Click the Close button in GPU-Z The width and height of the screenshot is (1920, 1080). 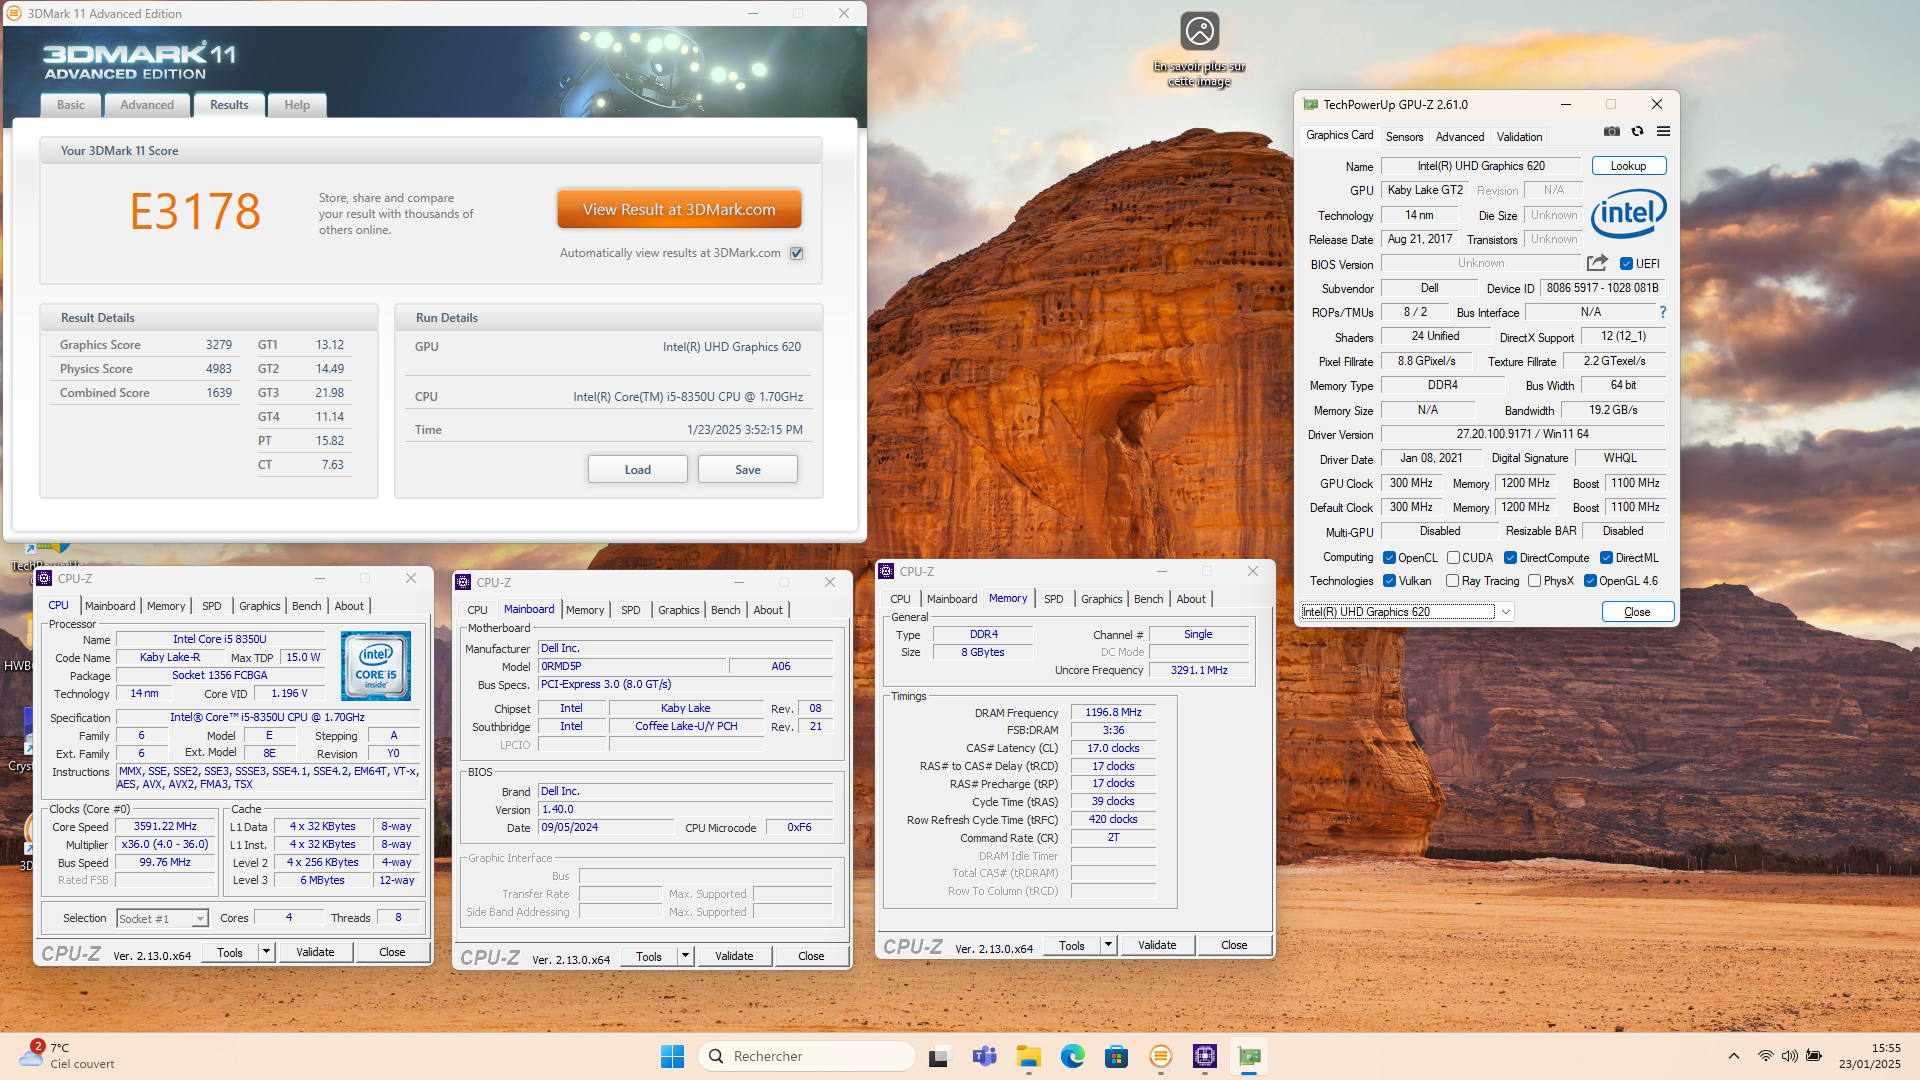[x=1637, y=612]
